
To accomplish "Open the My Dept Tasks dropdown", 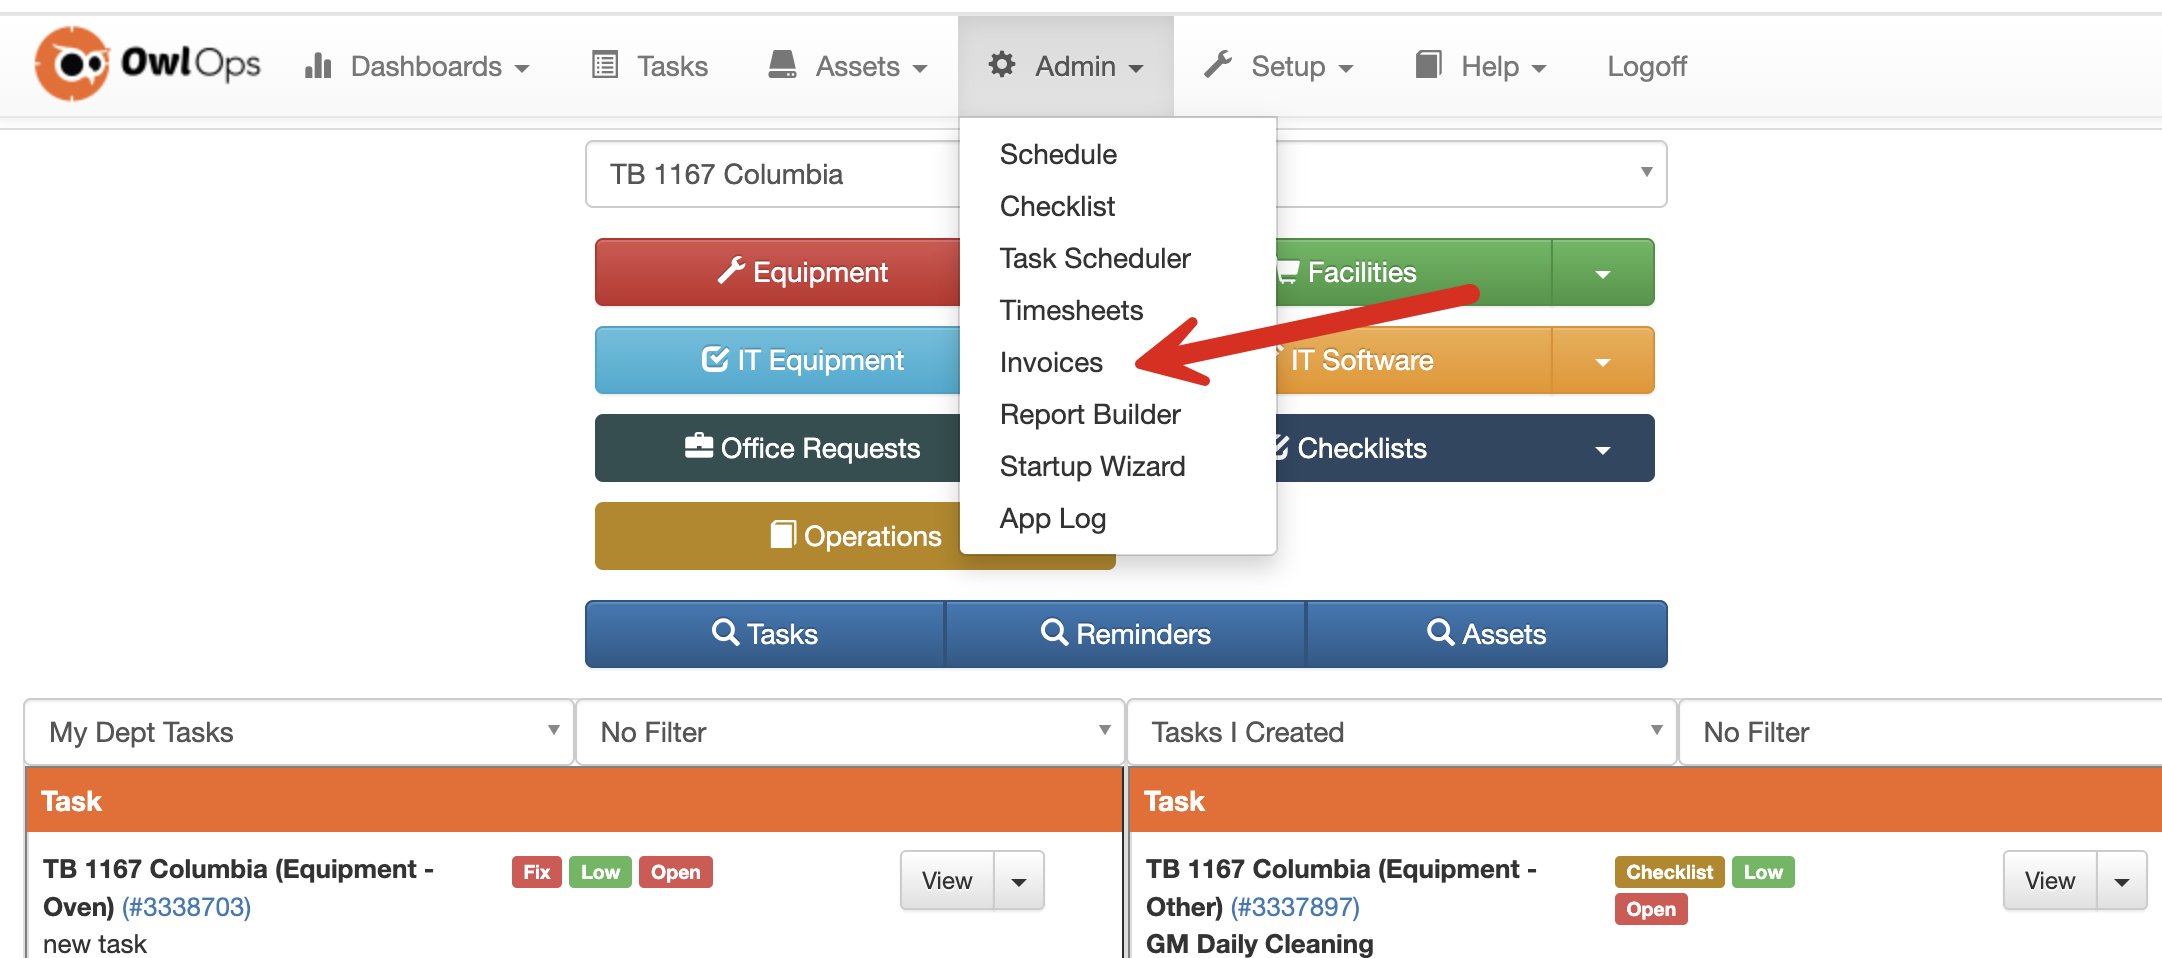I will tap(299, 732).
